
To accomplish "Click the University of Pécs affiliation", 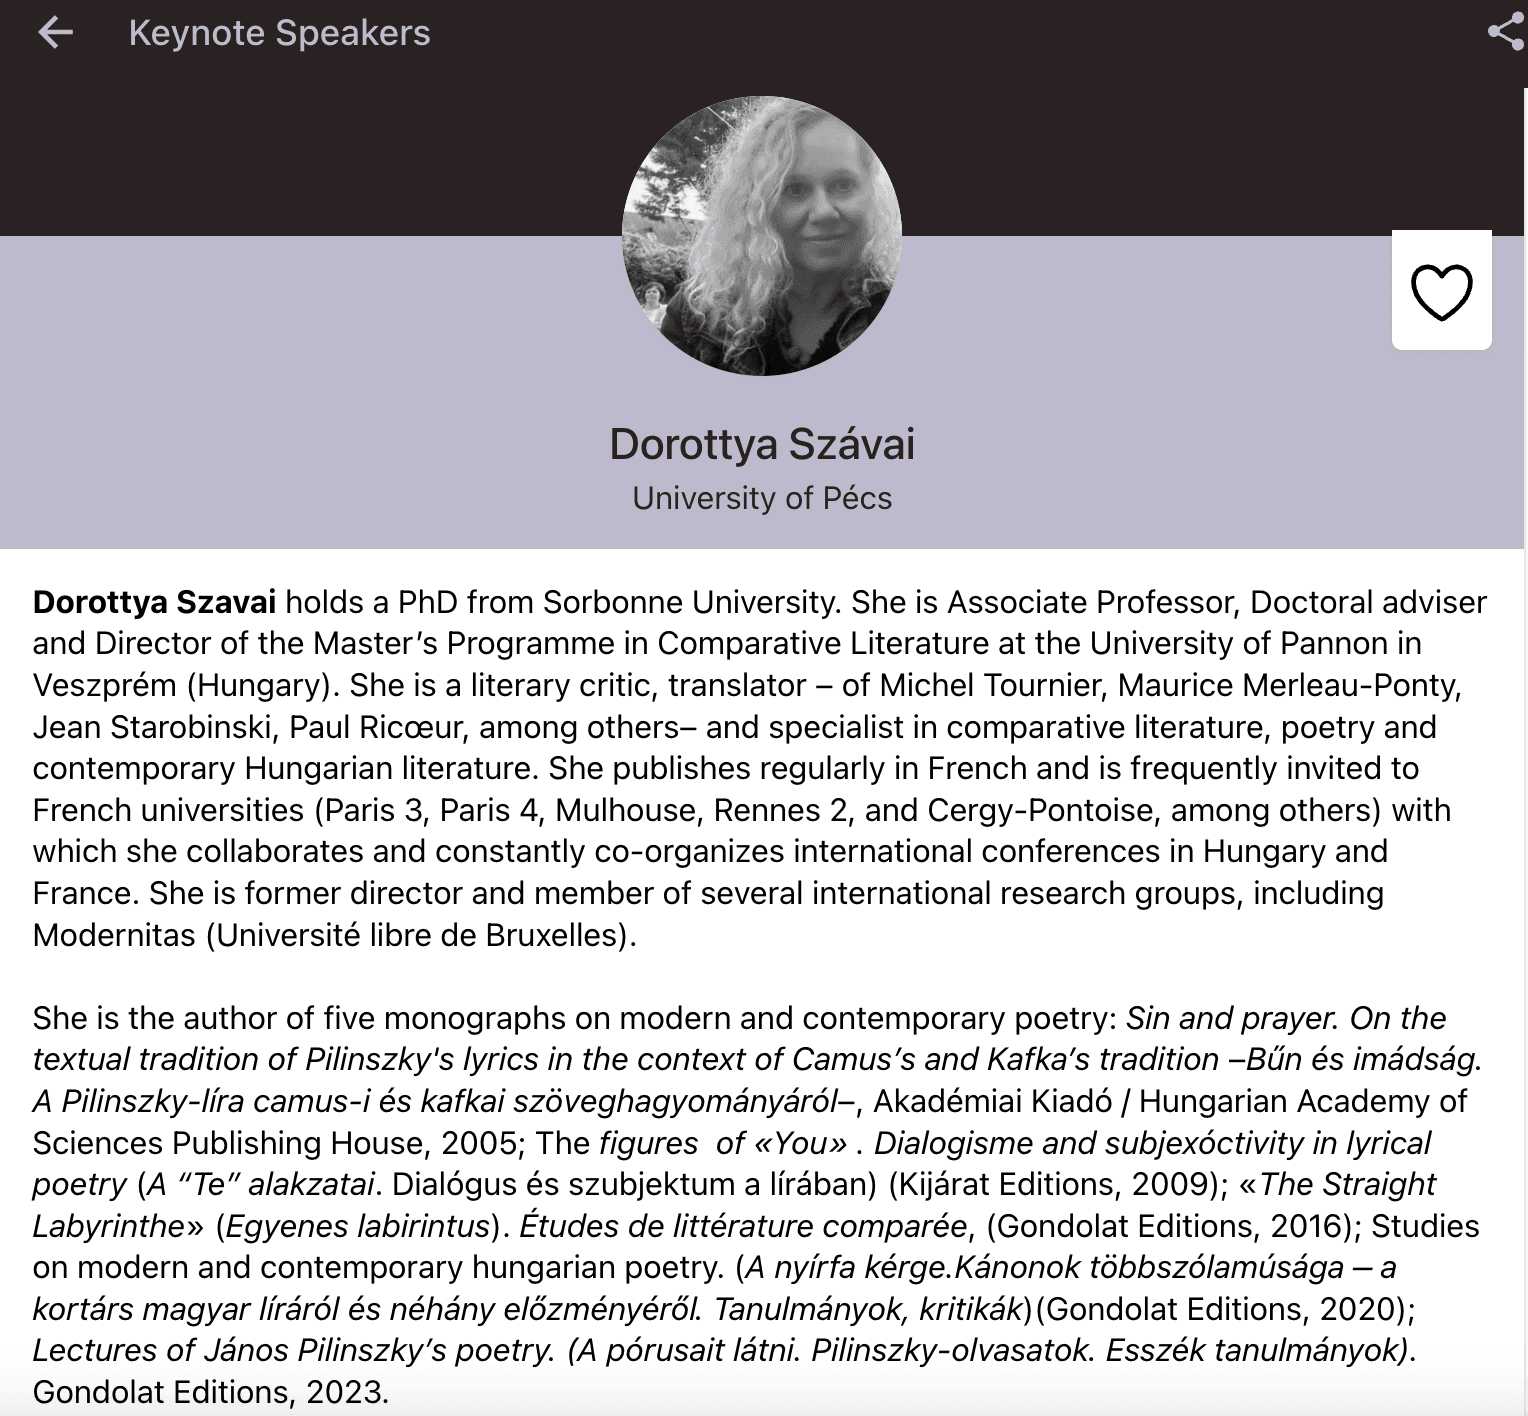I will click(762, 498).
